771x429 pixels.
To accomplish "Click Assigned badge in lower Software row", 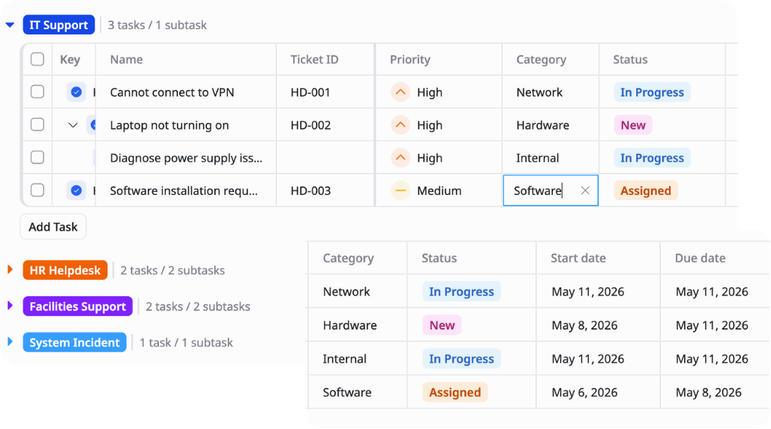I will 455,392.
